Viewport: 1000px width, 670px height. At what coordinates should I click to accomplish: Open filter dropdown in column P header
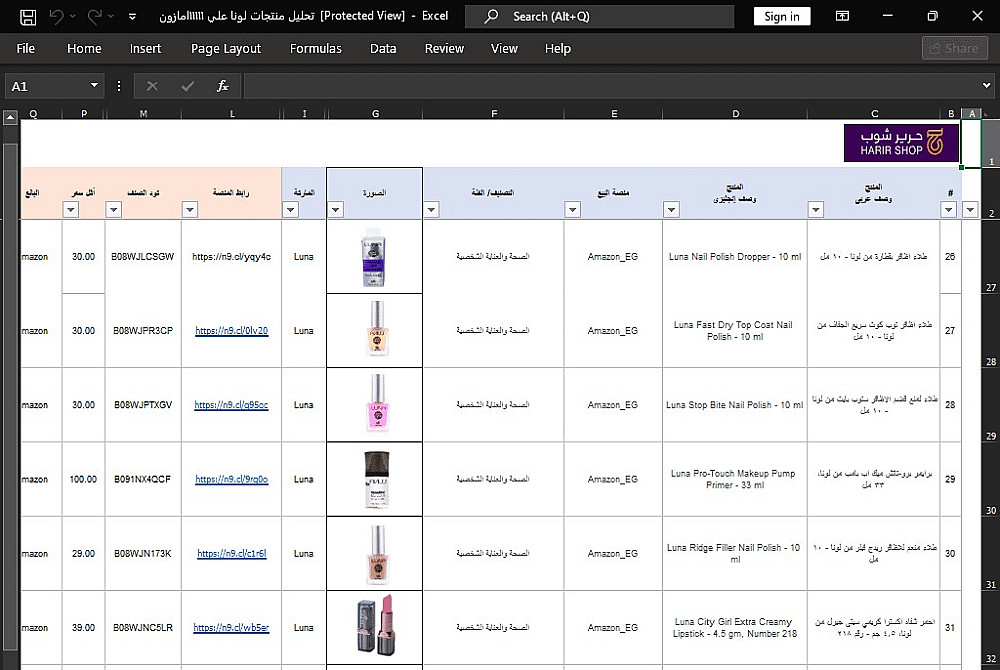pos(70,209)
